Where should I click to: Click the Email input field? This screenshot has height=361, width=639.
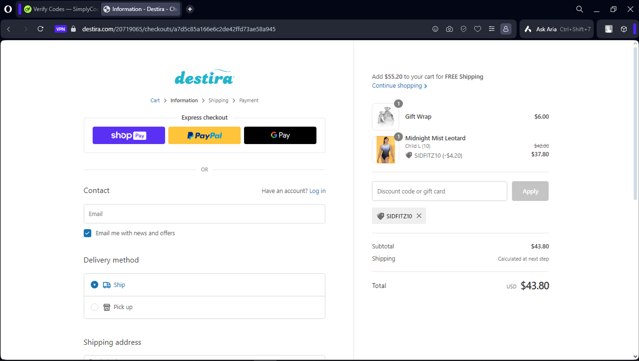[204, 214]
